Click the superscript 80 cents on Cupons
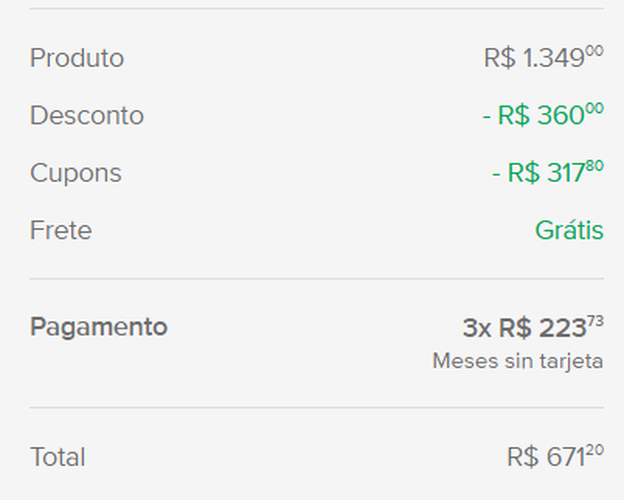Viewport: 624px width, 500px height. tap(595, 166)
